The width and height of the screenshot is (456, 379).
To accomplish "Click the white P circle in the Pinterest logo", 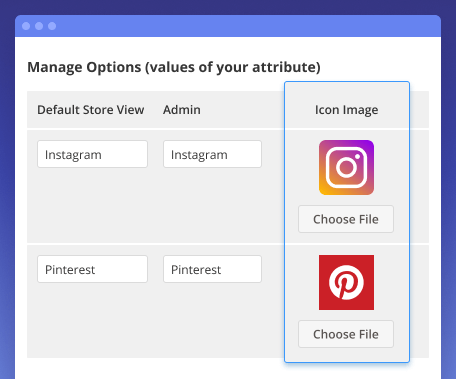I will point(346,282).
